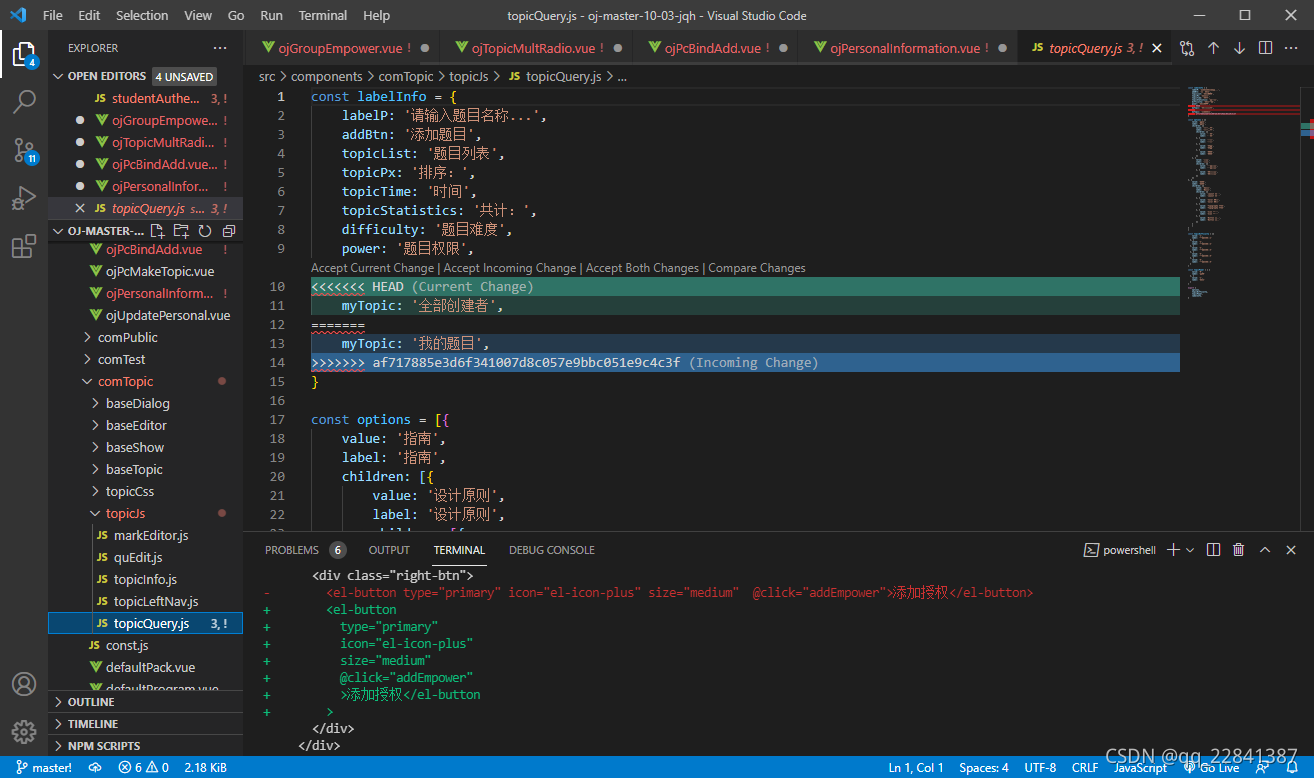The image size is (1314, 778).
Task: Close topicQuery.js in Open Editors list
Action: click(81, 208)
